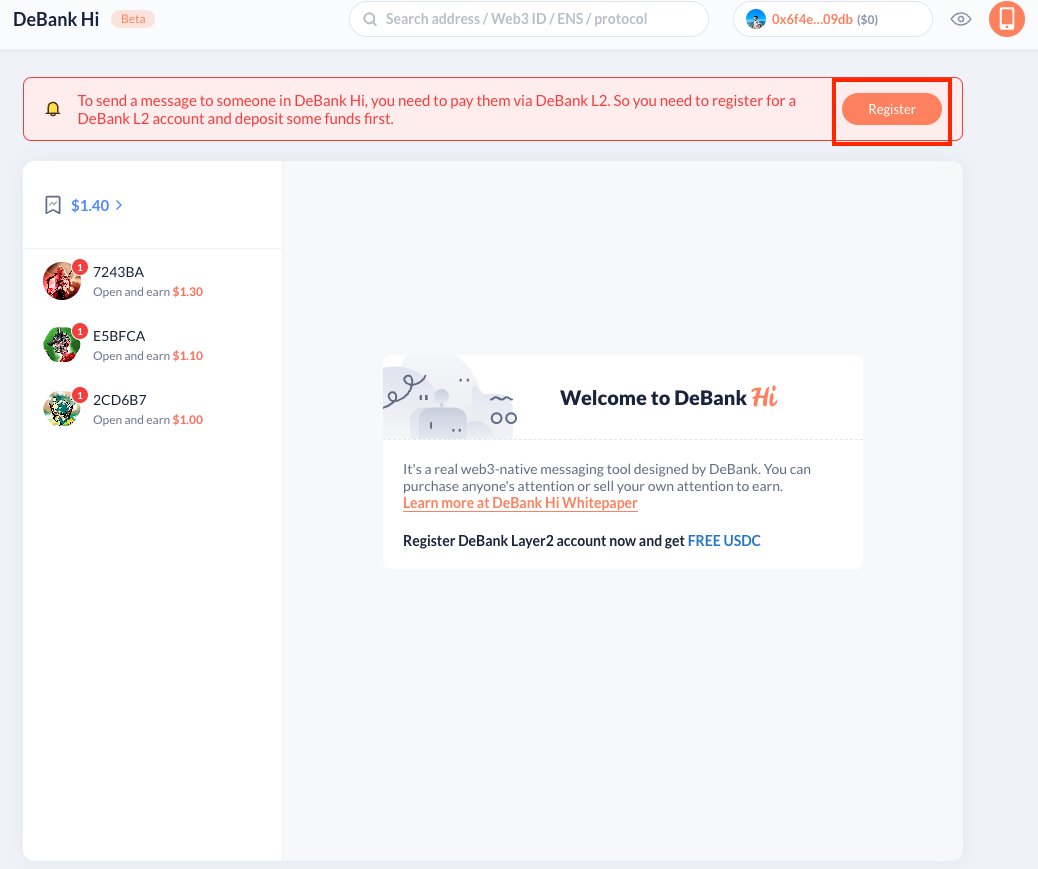Open Learn more at DeBank Hi Whitepaper
Image resolution: width=1038 pixels, height=869 pixels.
(520, 503)
